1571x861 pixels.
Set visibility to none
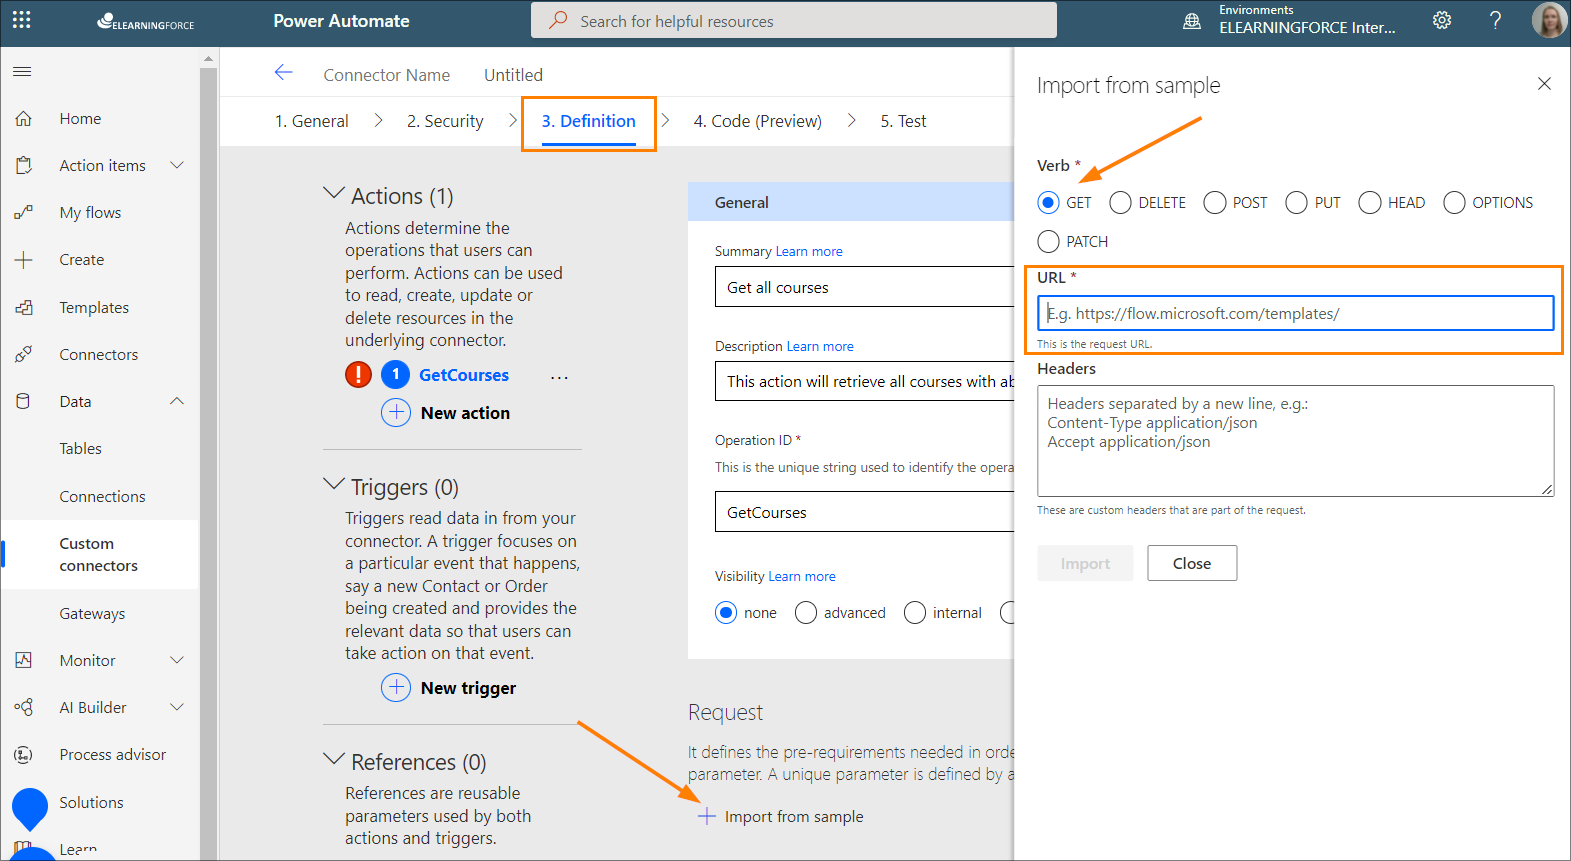726,613
